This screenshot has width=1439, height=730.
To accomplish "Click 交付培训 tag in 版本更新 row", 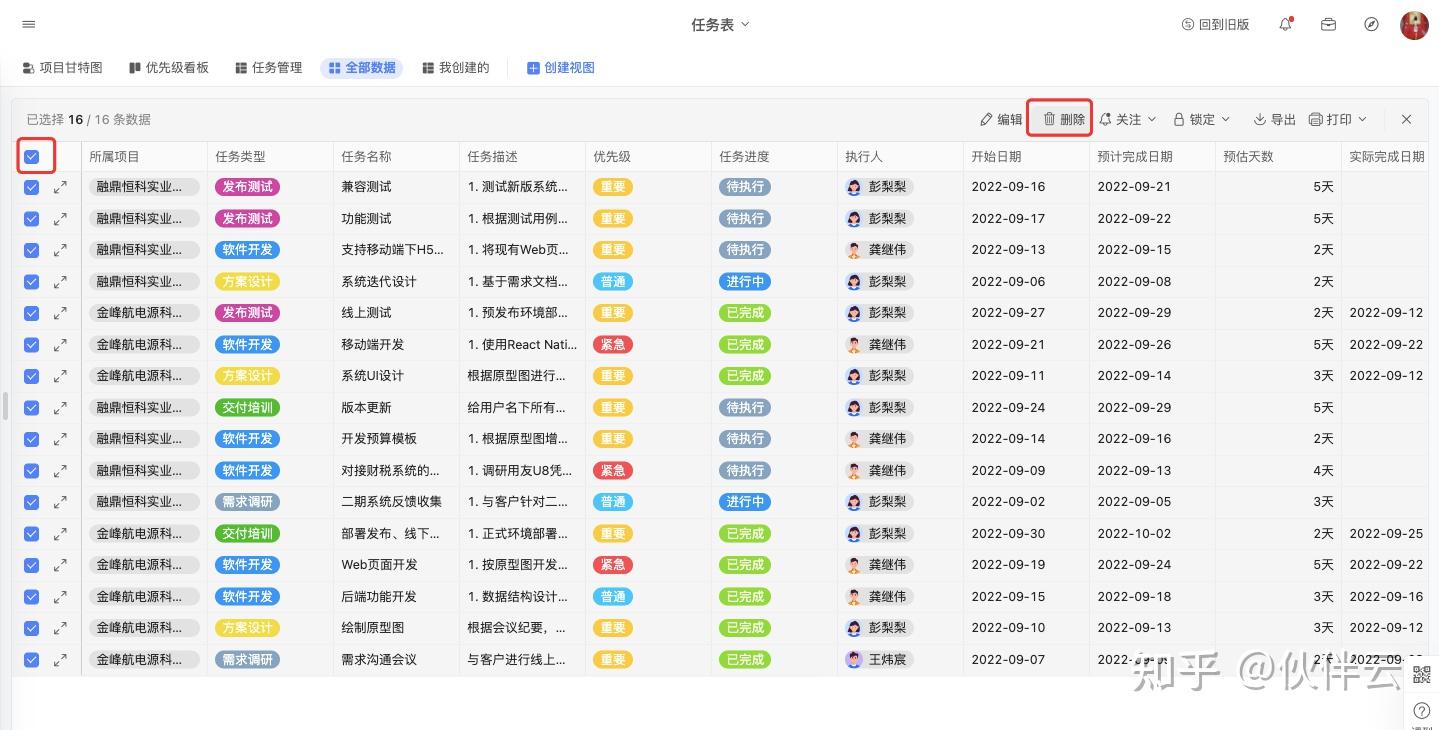I will [x=247, y=407].
